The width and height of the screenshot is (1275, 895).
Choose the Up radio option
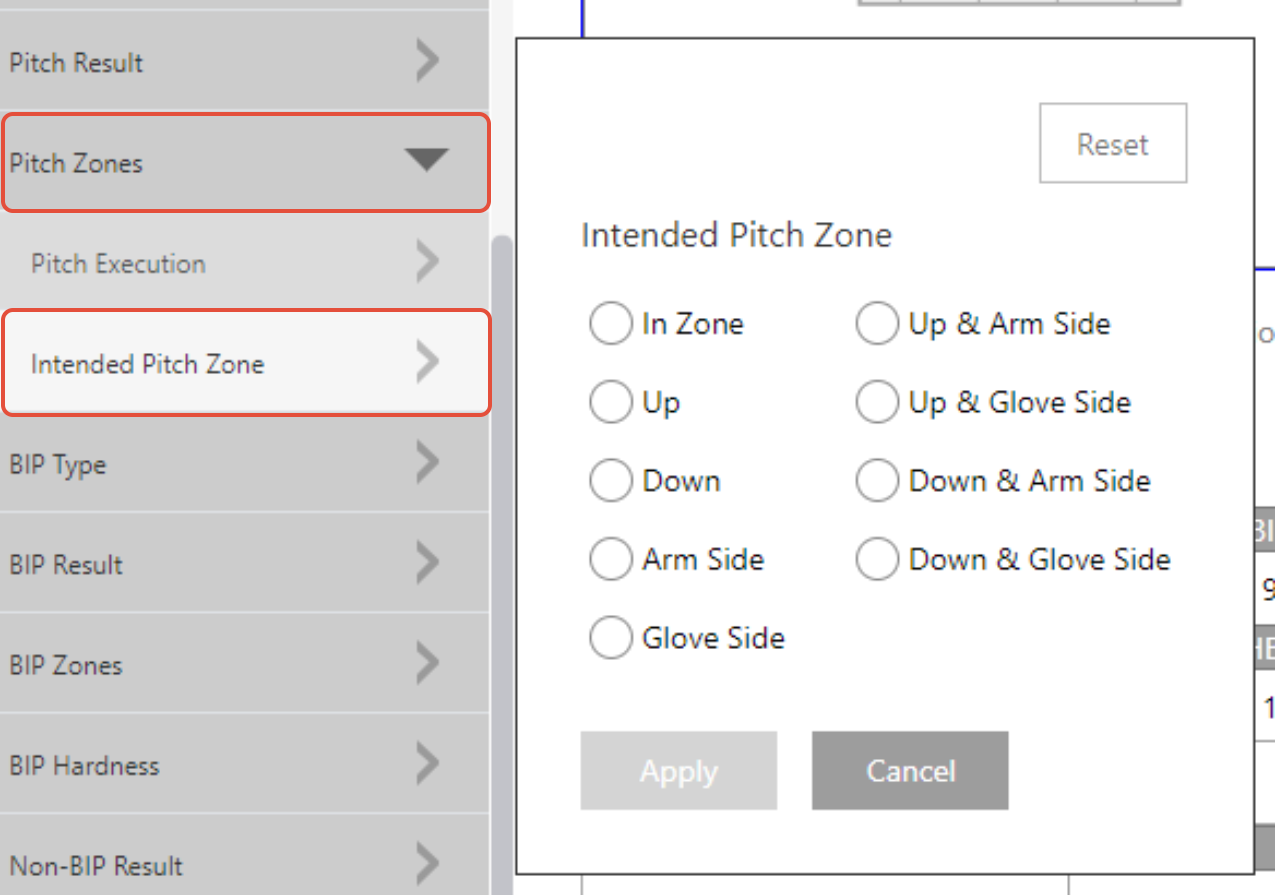pyautogui.click(x=610, y=403)
